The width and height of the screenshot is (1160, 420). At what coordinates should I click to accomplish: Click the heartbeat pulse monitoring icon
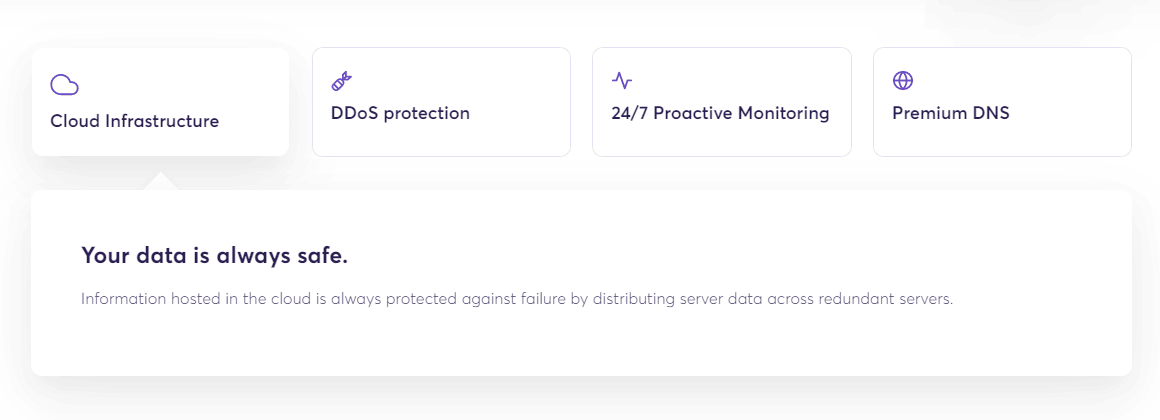(x=622, y=81)
